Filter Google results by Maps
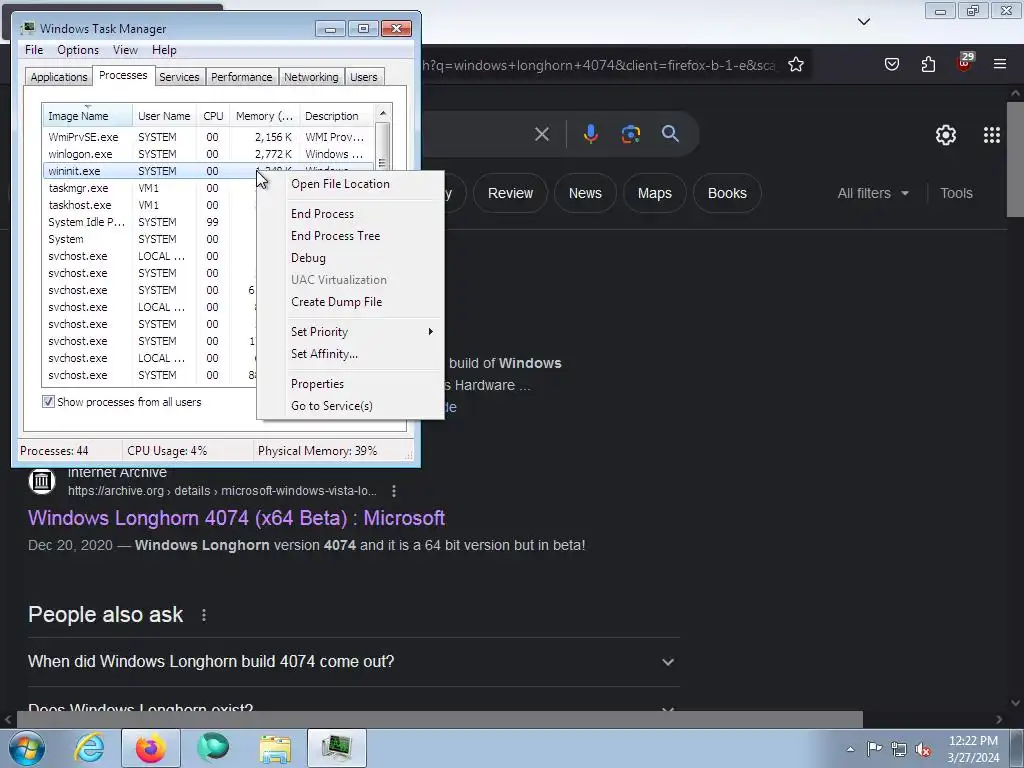This screenshot has width=1024, height=768. point(655,193)
